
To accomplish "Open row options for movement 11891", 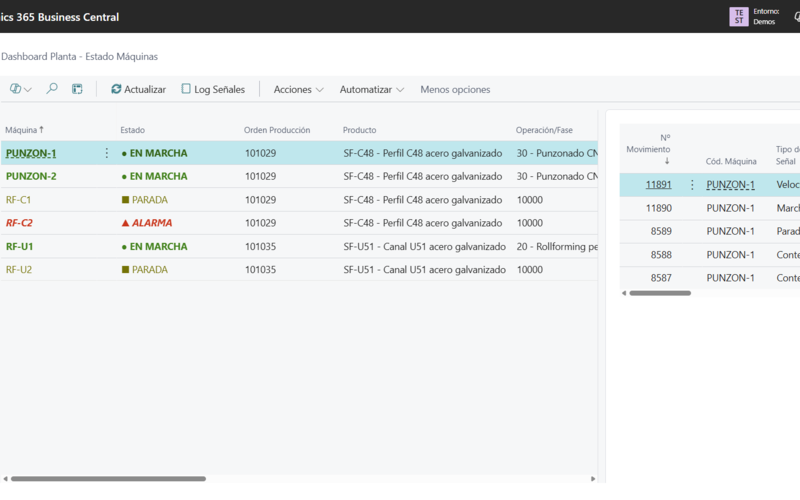I will (x=692, y=185).
